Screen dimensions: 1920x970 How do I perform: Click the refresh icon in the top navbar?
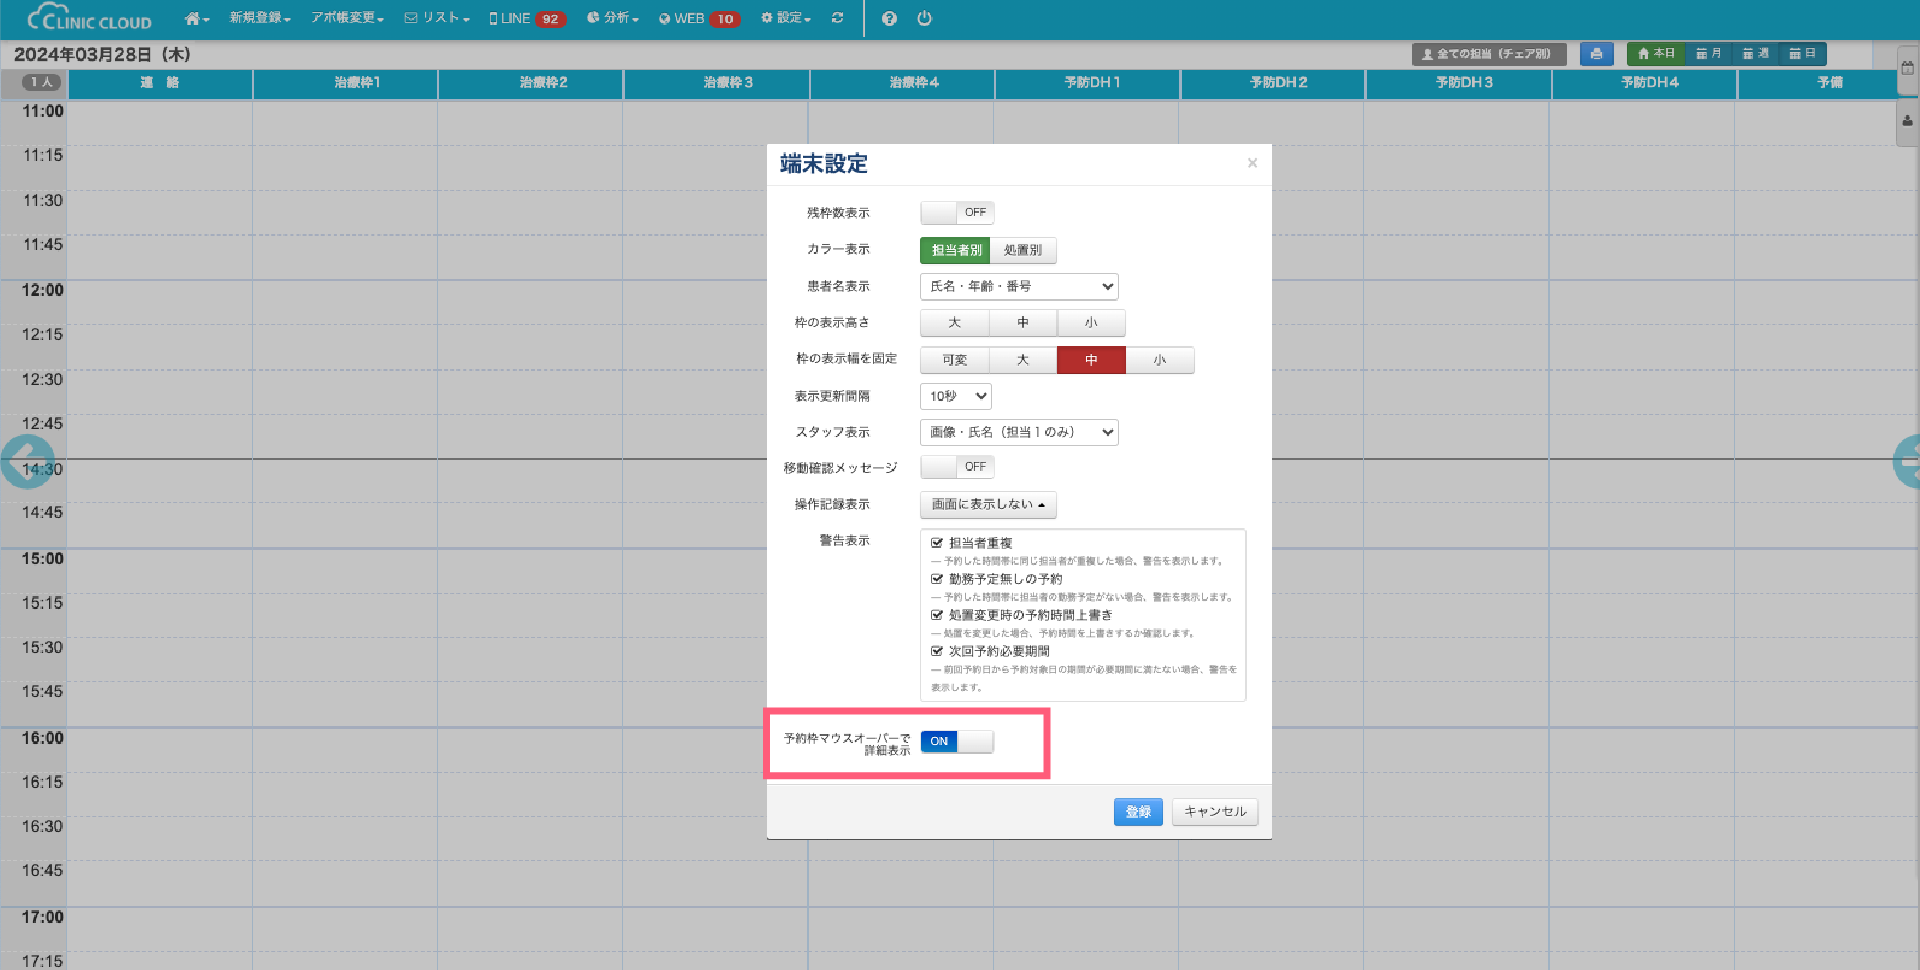(x=837, y=18)
